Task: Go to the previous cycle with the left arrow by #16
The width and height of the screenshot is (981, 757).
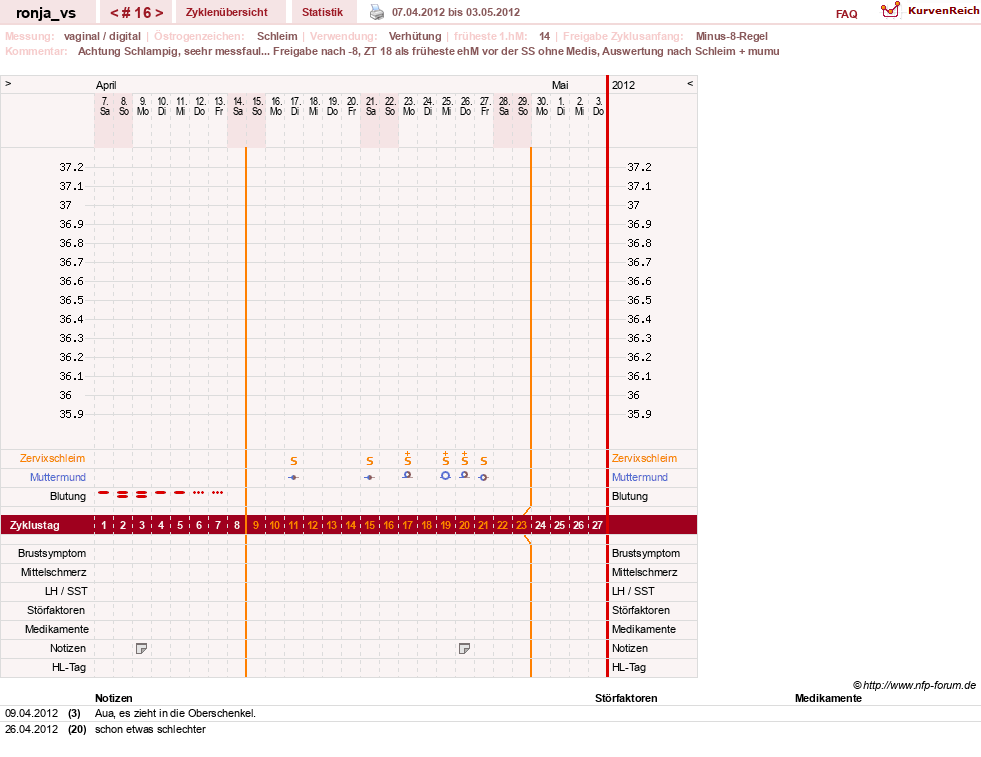Action: pyautogui.click(x=114, y=13)
